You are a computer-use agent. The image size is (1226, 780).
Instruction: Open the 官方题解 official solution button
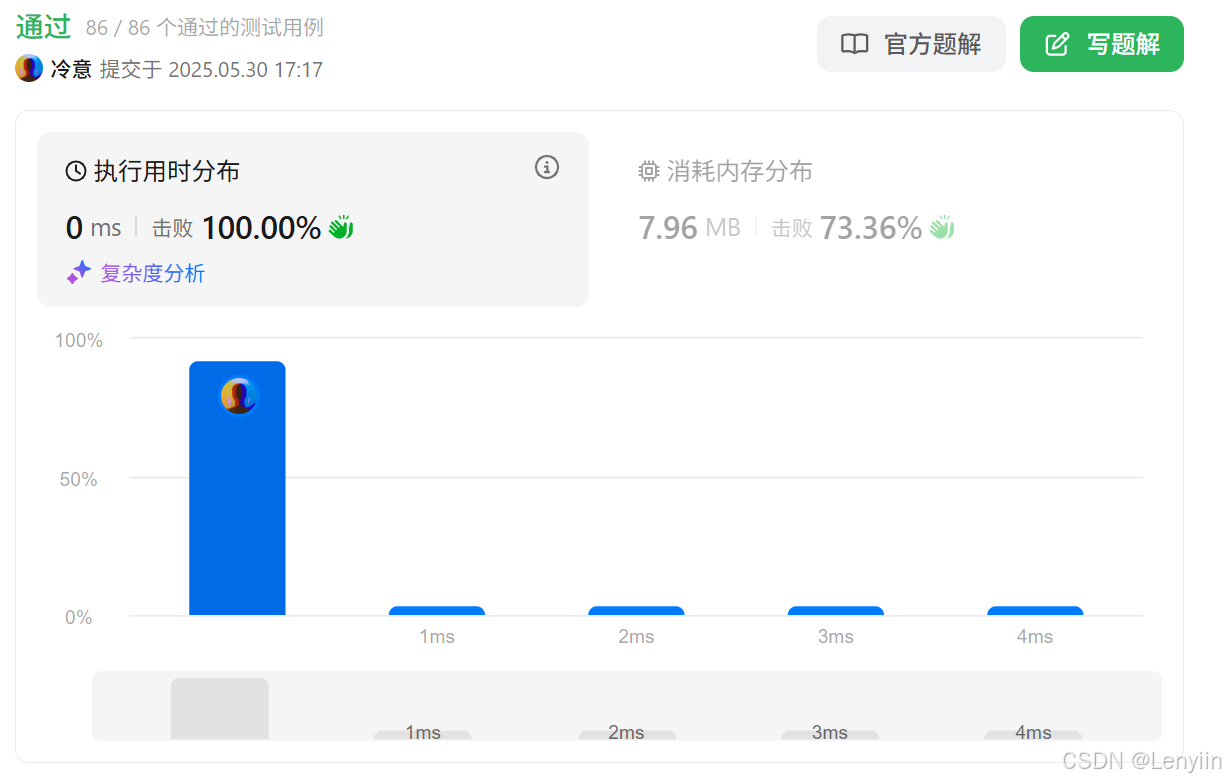[x=911, y=44]
